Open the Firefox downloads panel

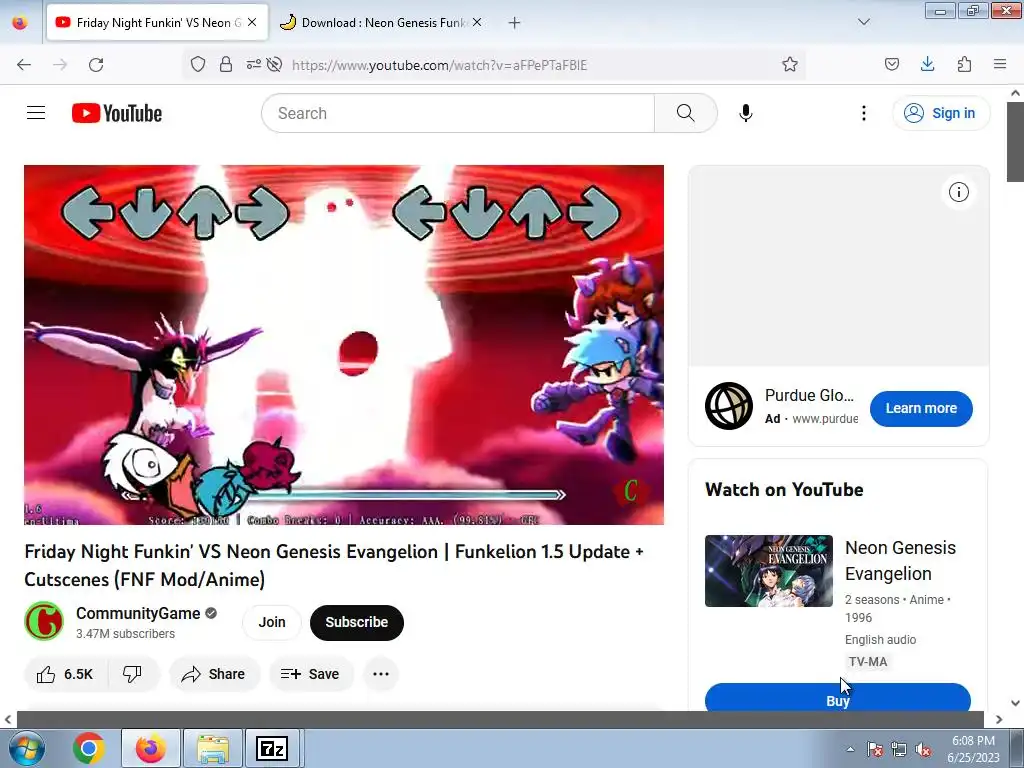927,64
